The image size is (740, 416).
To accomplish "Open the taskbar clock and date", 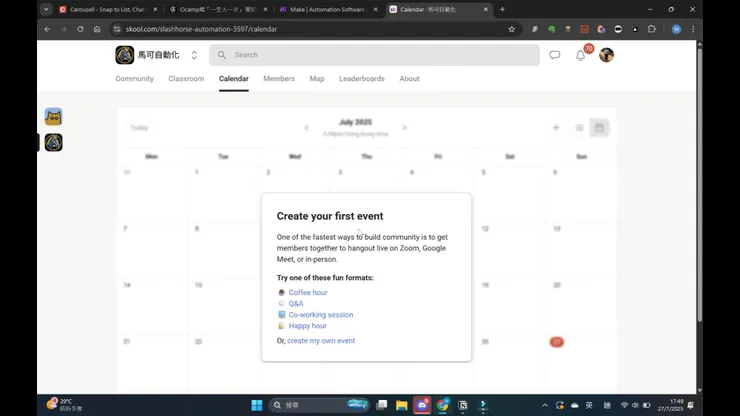I will click(670, 405).
